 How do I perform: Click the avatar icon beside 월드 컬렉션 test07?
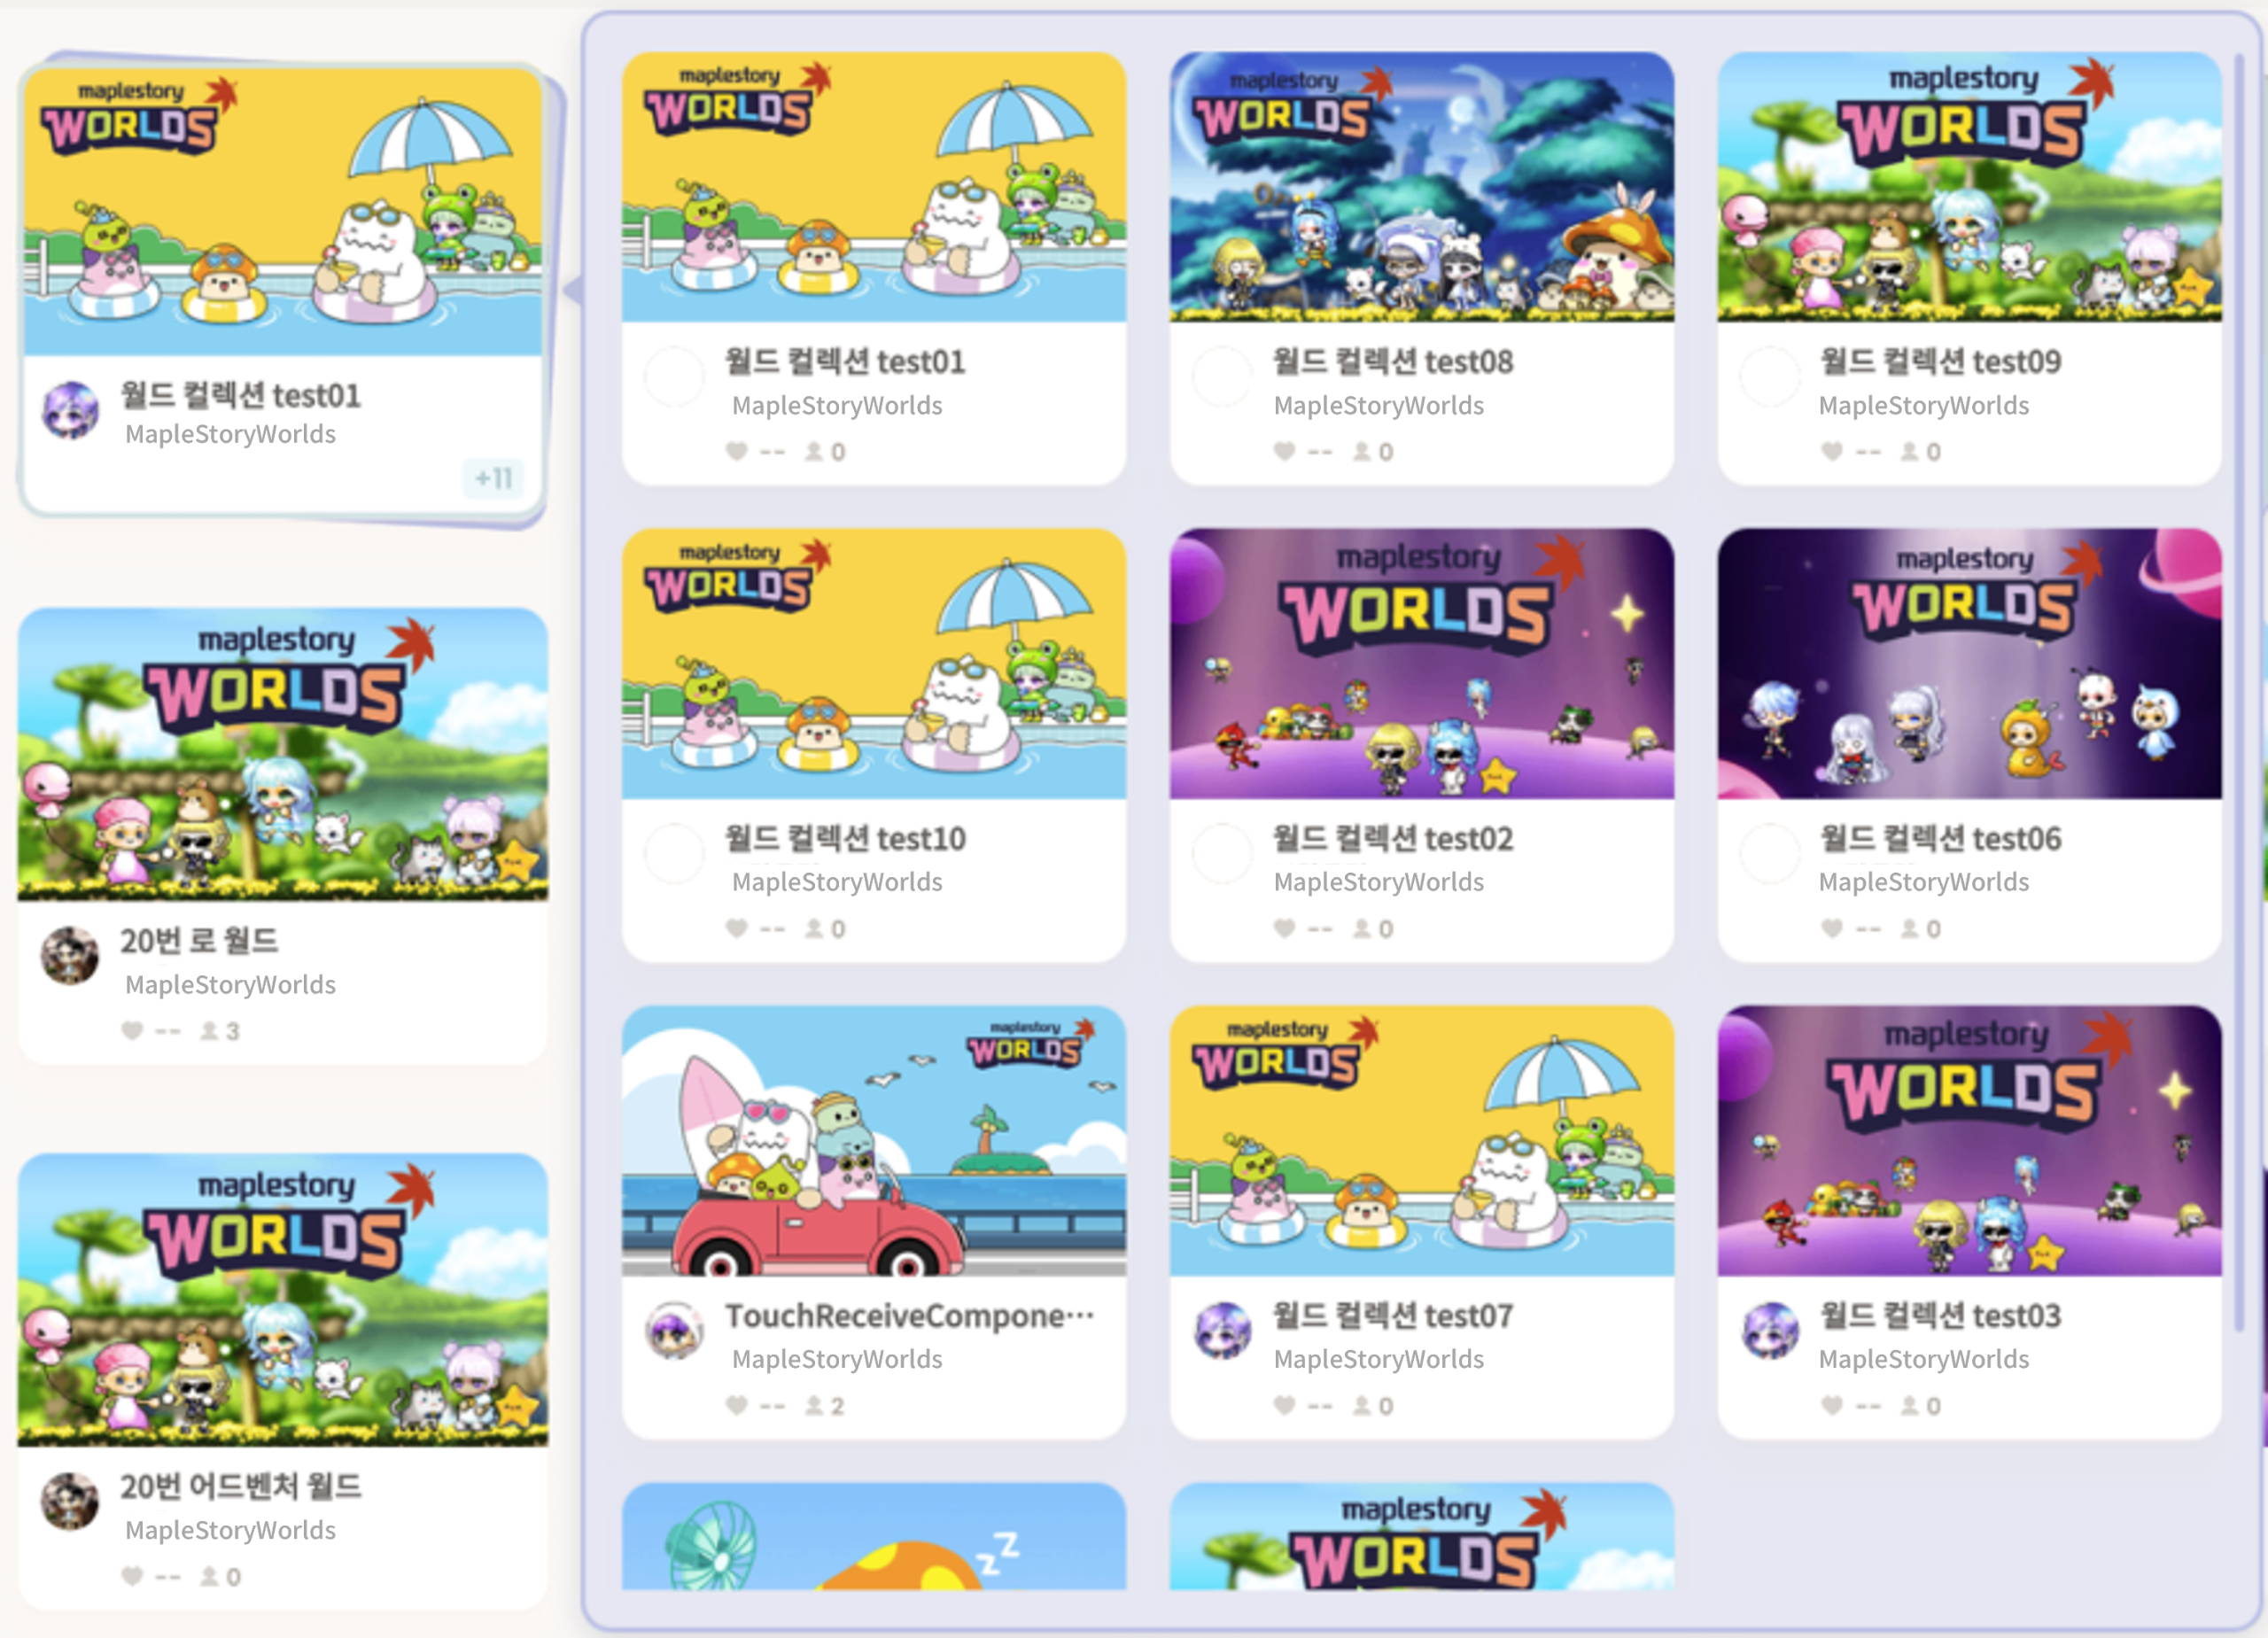1222,1331
